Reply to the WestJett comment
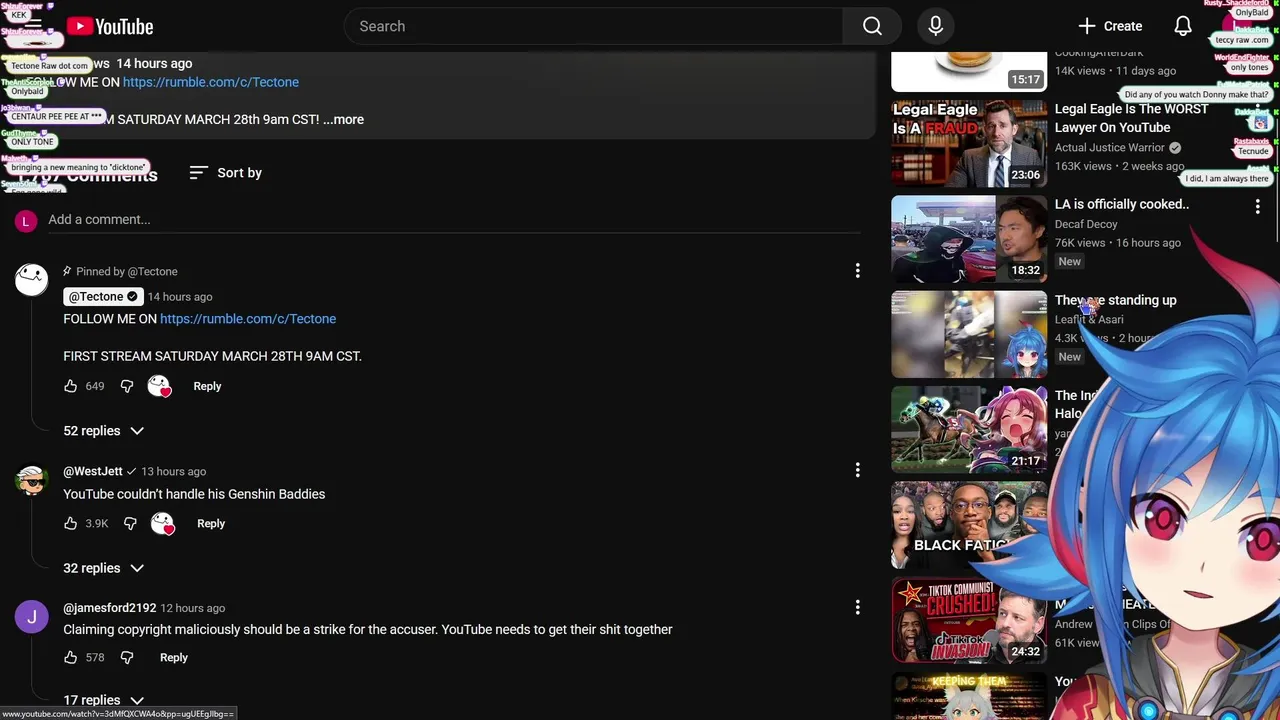The width and height of the screenshot is (1280, 720). pos(211,523)
